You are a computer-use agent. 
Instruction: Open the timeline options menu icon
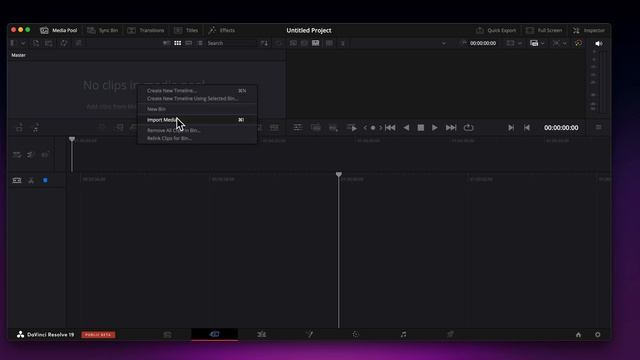coord(598,127)
